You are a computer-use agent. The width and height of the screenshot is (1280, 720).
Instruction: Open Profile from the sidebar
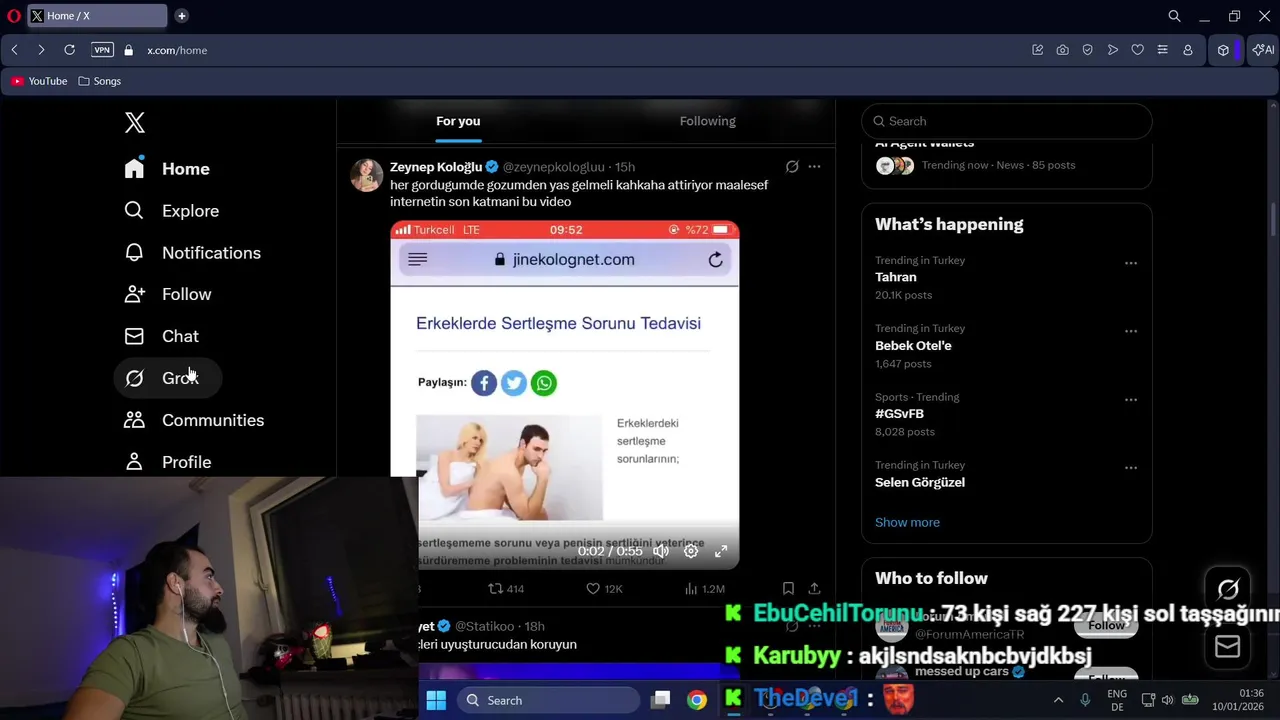(167, 462)
